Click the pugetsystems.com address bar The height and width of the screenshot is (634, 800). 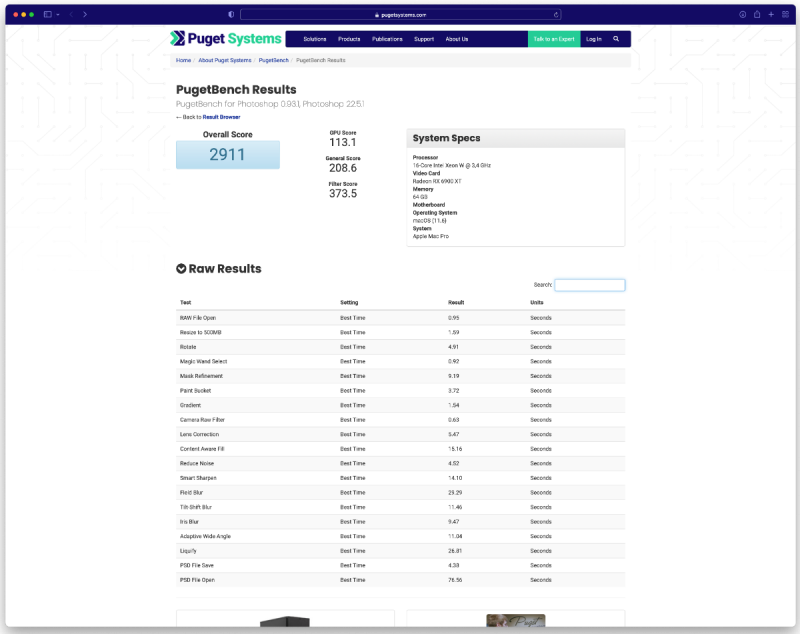coord(401,15)
